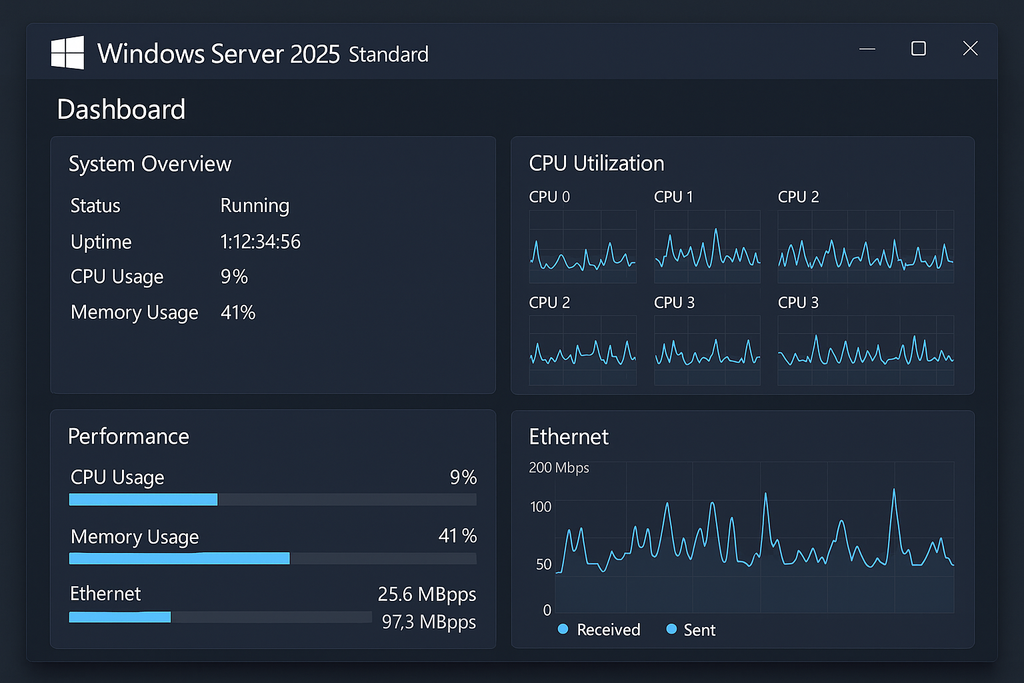
Task: Toggle the Sent series legend dot
Action: 670,629
